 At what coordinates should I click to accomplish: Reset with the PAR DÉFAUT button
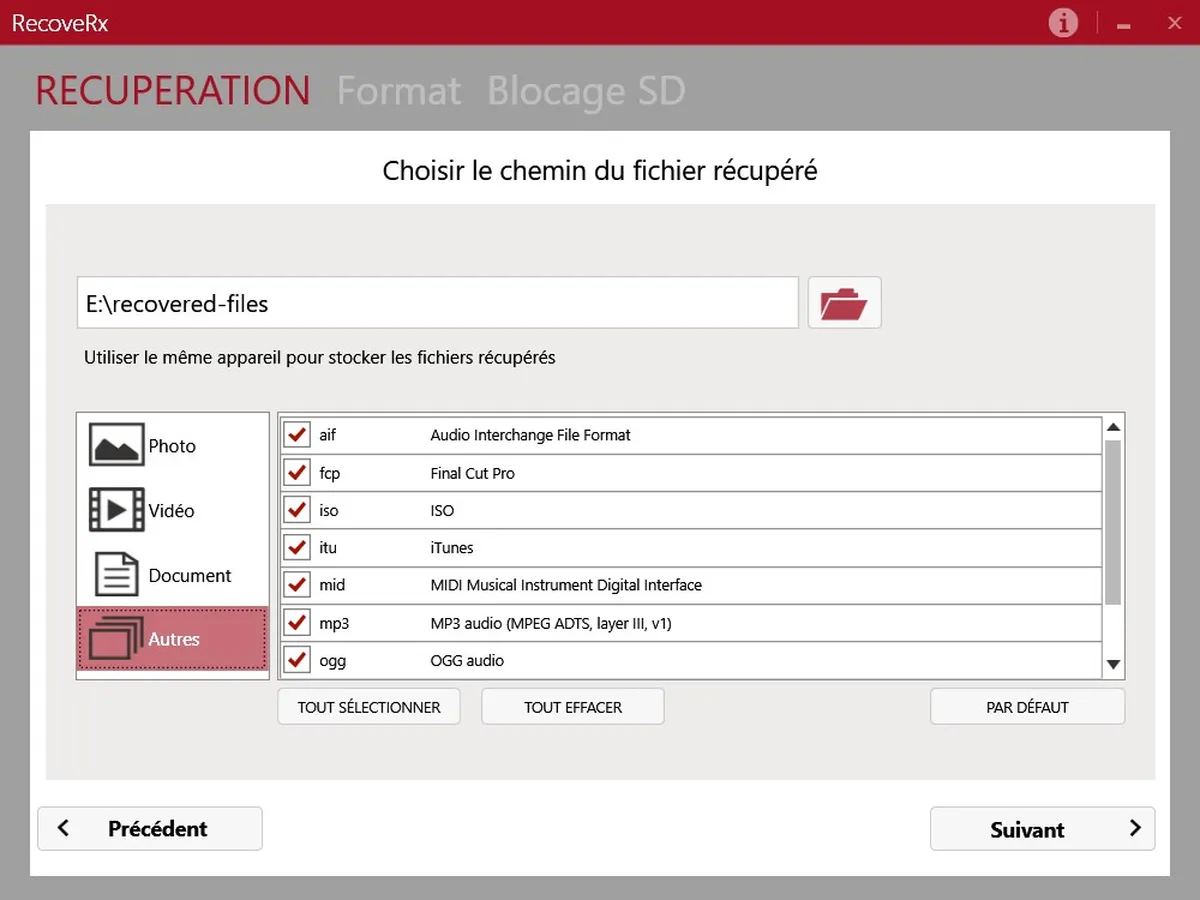point(1027,707)
